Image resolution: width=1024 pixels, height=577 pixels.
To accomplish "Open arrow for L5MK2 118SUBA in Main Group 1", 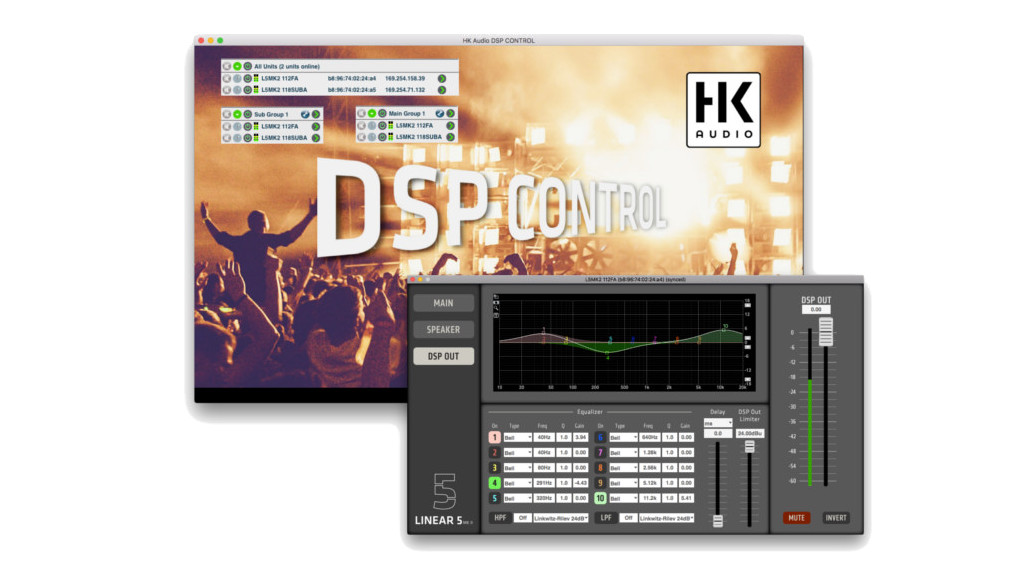I will pyautogui.click(x=451, y=137).
